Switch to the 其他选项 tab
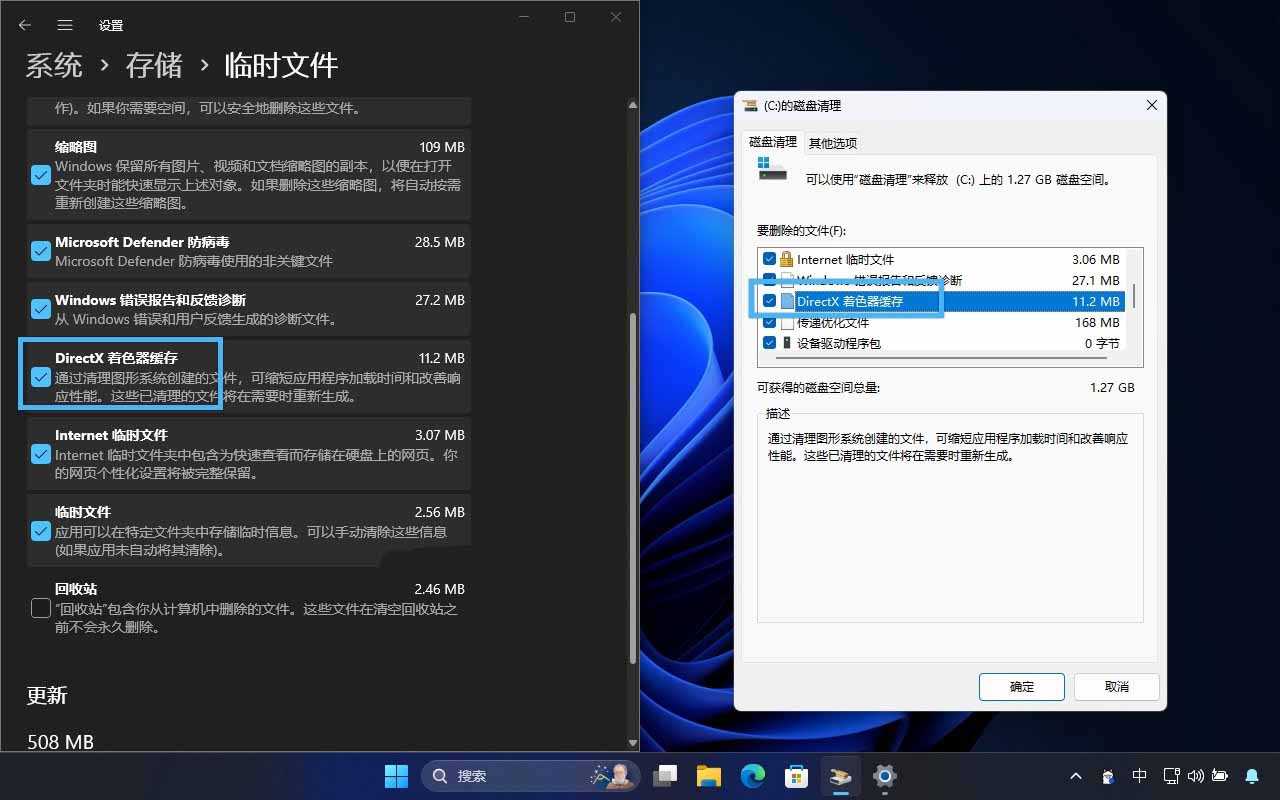1280x800 pixels. [833, 142]
